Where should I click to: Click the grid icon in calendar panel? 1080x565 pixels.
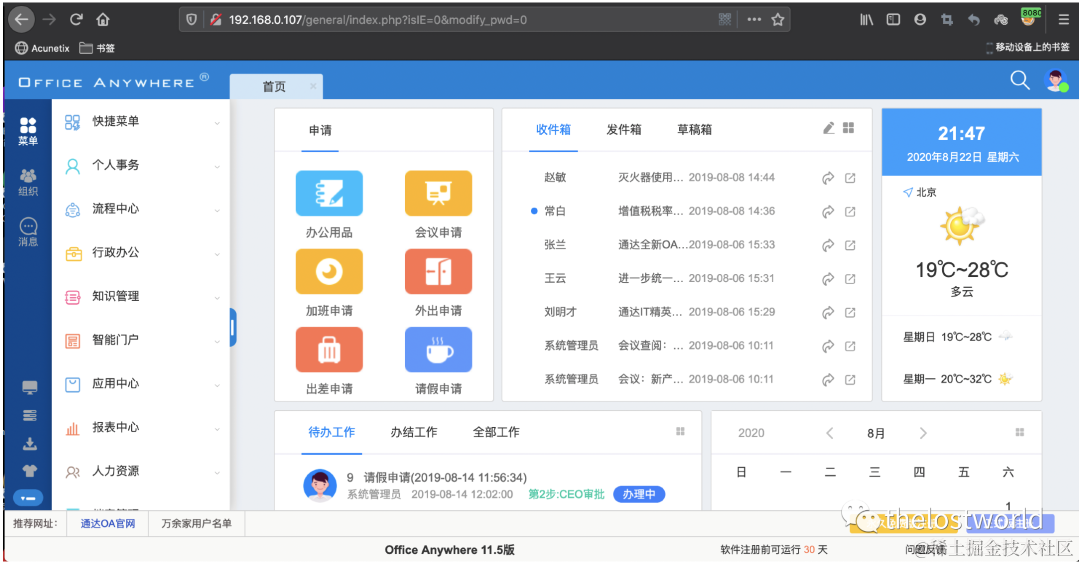(1019, 432)
